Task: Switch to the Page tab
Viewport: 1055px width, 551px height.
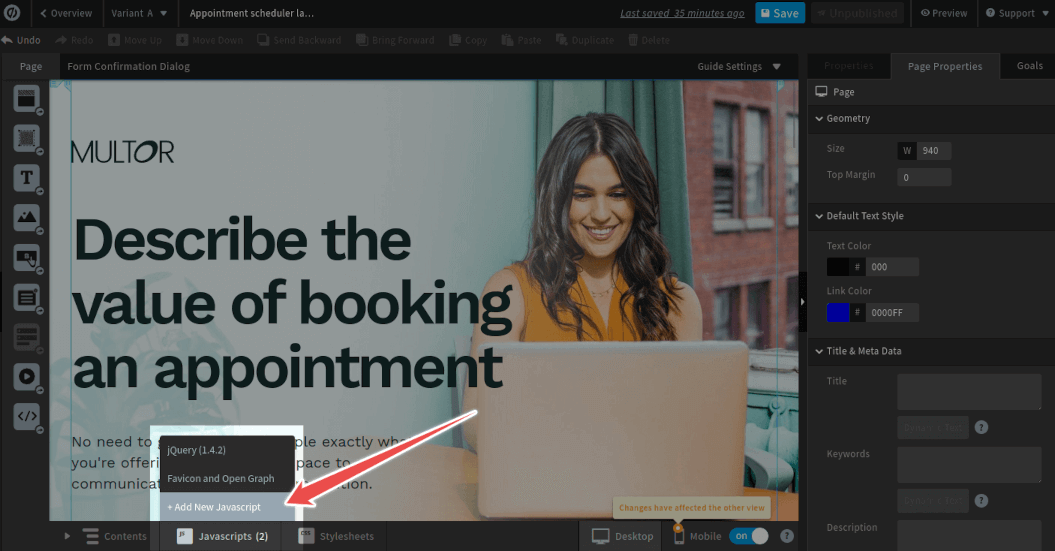Action: (x=31, y=67)
